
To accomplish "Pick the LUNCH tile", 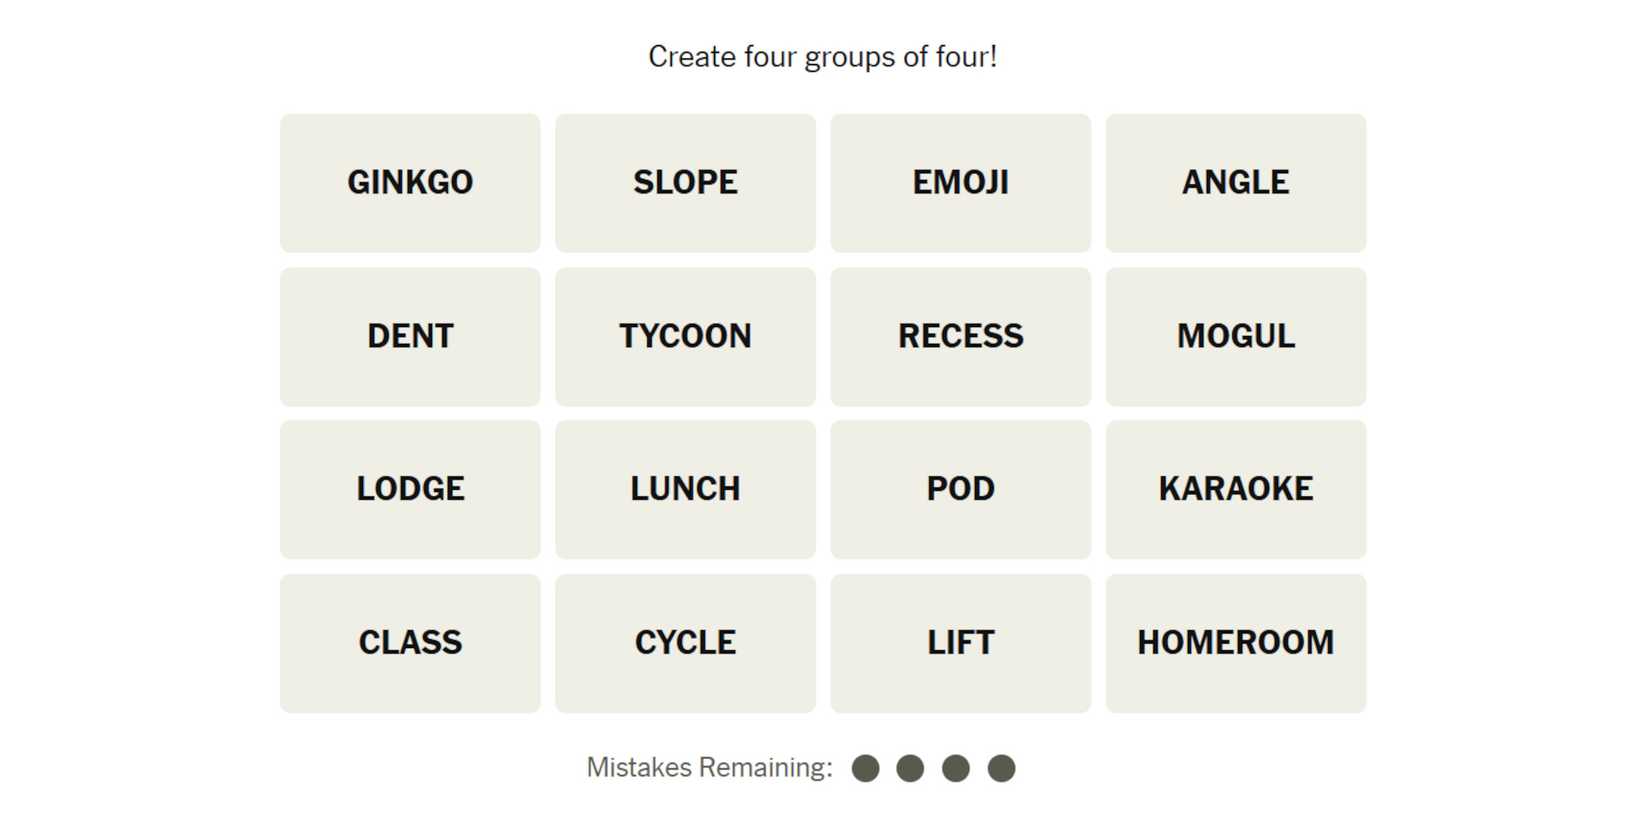I will point(685,489).
